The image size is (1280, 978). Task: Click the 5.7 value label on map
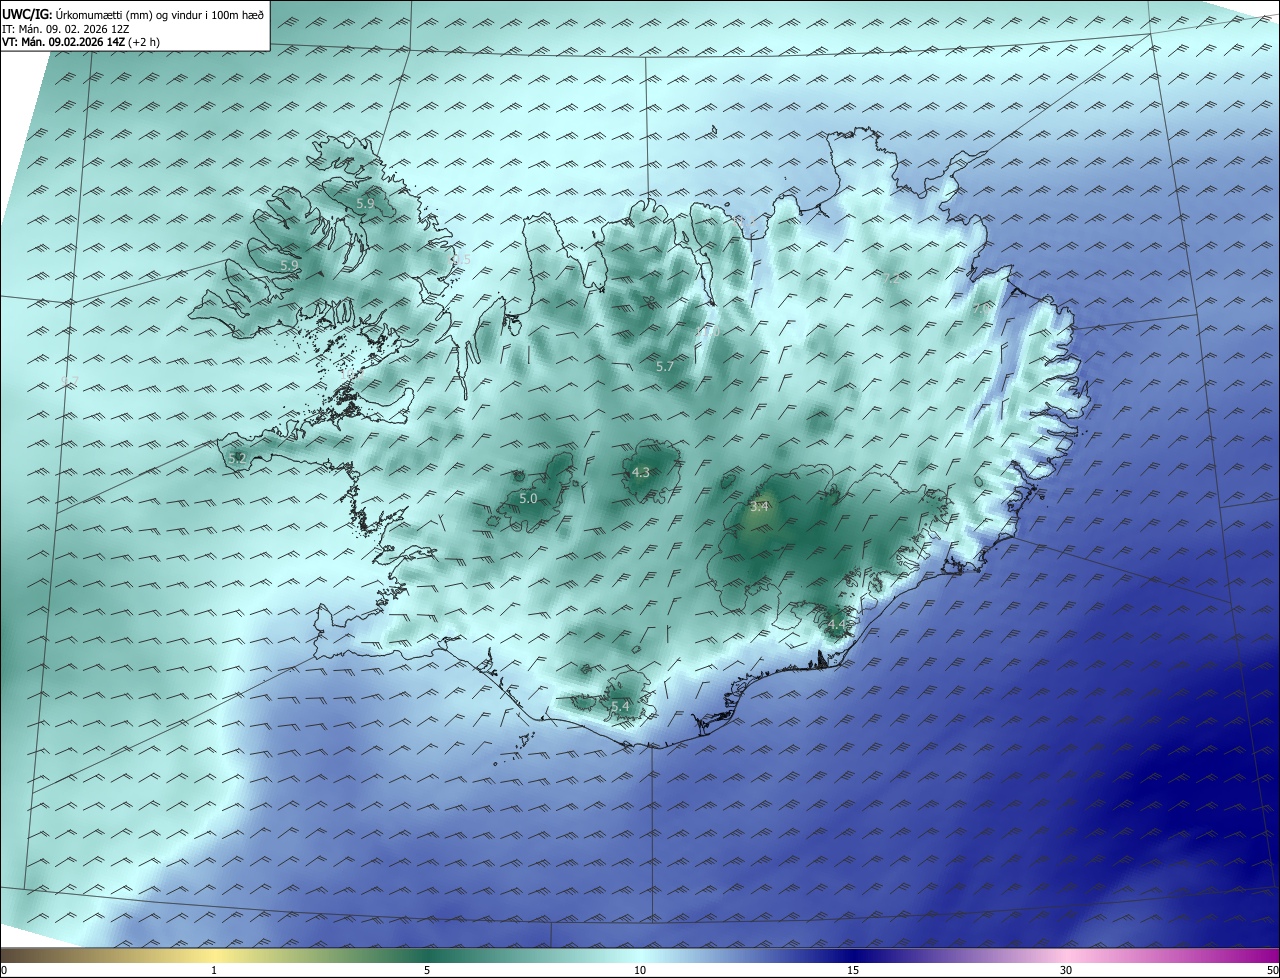point(665,367)
